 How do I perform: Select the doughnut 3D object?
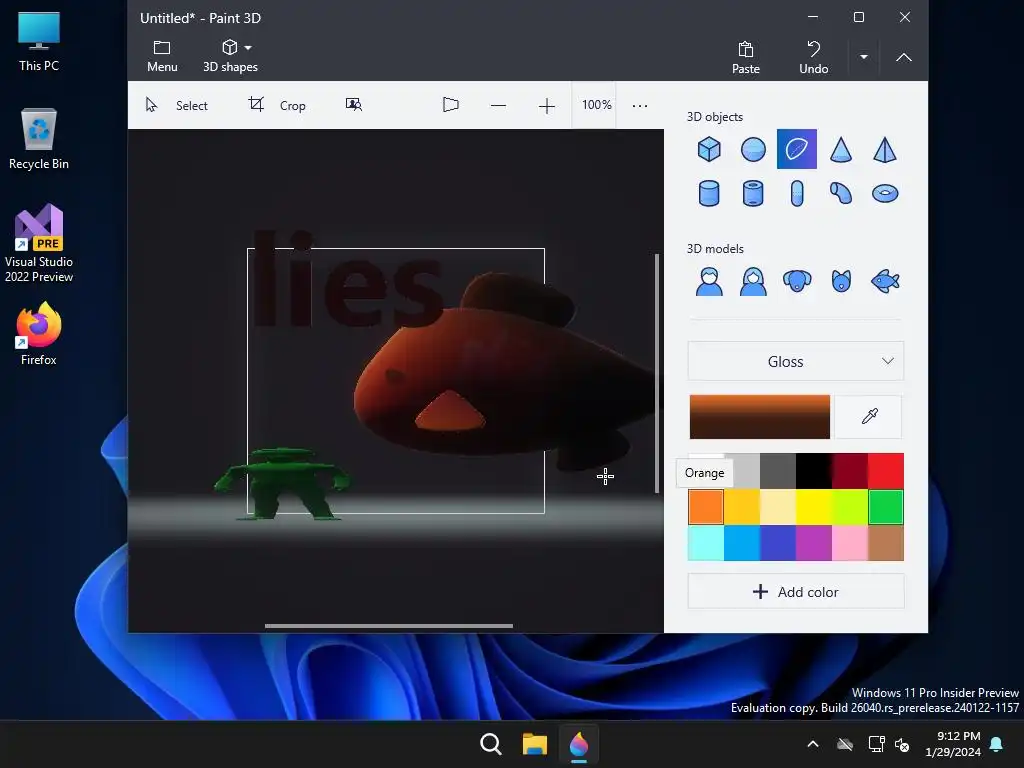885,193
